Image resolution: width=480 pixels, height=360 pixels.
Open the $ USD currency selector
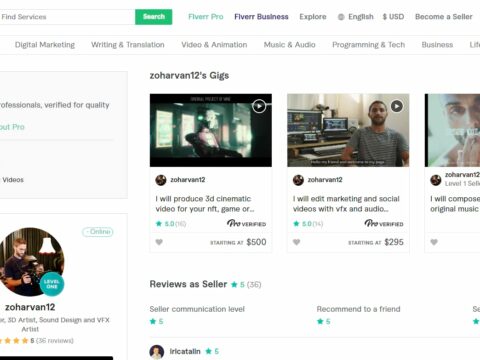pos(393,17)
